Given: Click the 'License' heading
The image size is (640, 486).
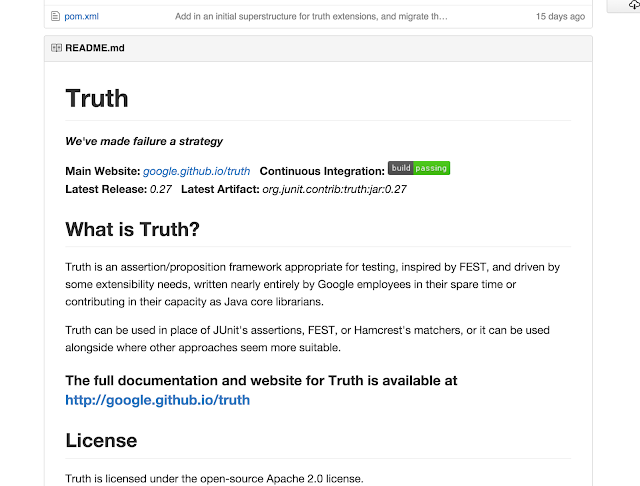Looking at the screenshot, I should tap(101, 440).
